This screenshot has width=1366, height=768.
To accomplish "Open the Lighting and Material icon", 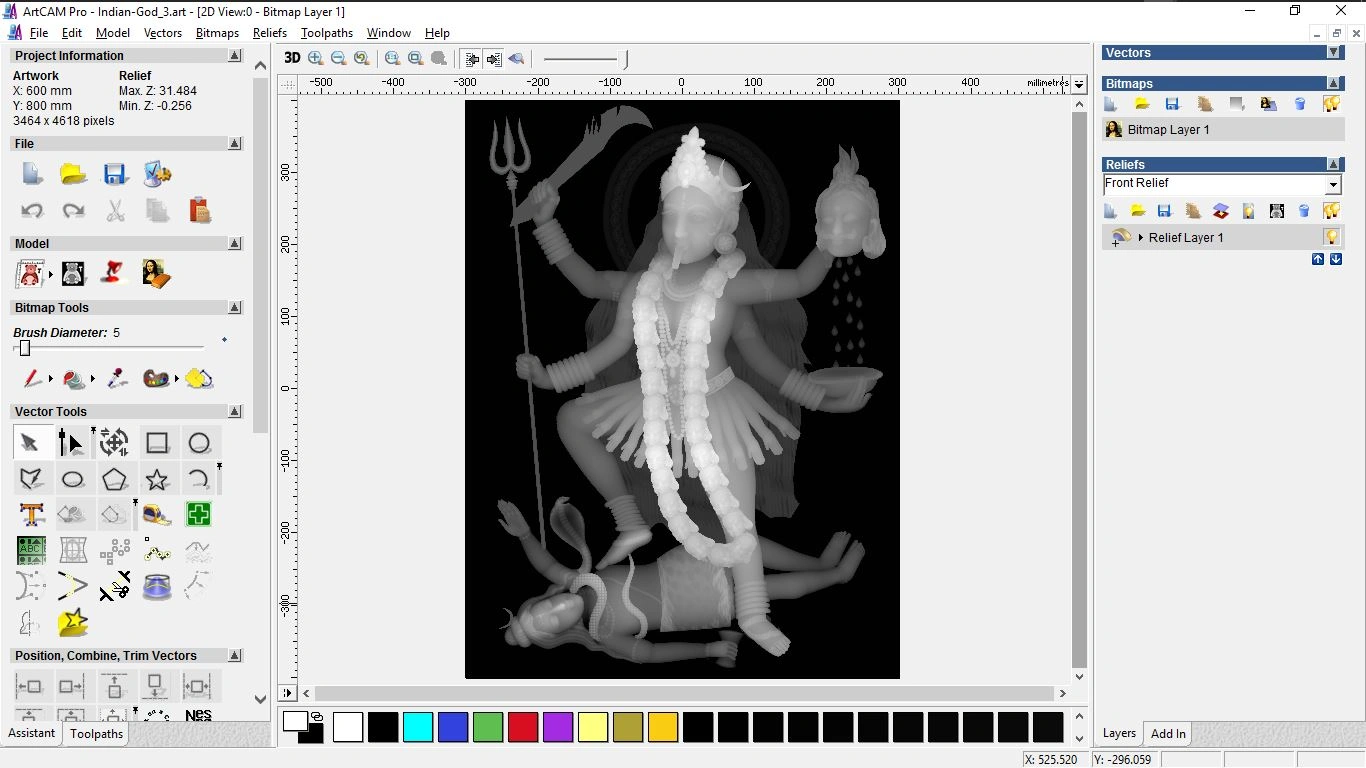I will [x=1247, y=211].
